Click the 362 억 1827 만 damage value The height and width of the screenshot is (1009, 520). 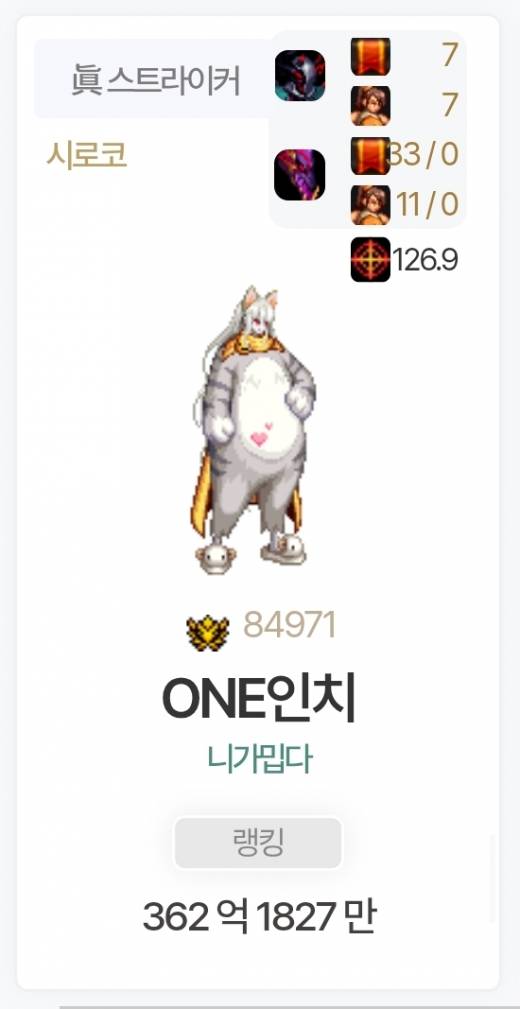point(259,916)
